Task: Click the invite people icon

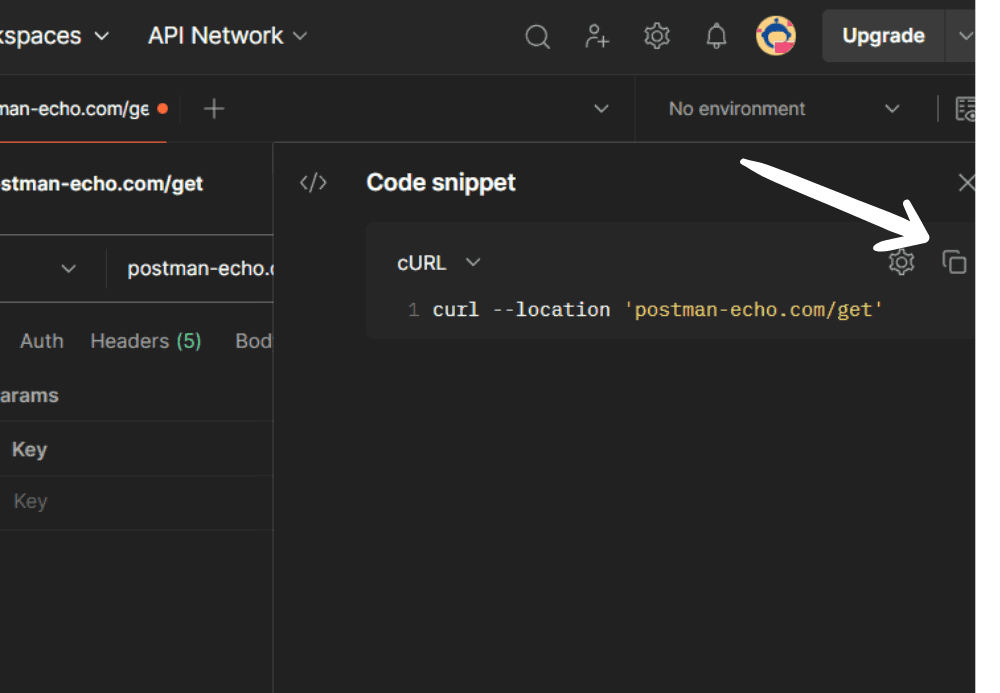Action: [596, 36]
